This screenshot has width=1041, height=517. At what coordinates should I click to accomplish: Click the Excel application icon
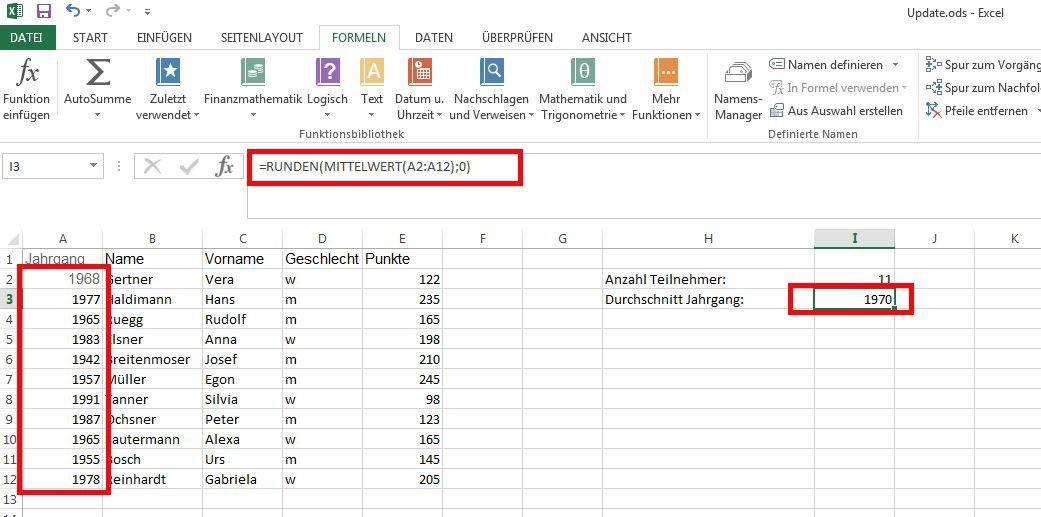pyautogui.click(x=15, y=11)
